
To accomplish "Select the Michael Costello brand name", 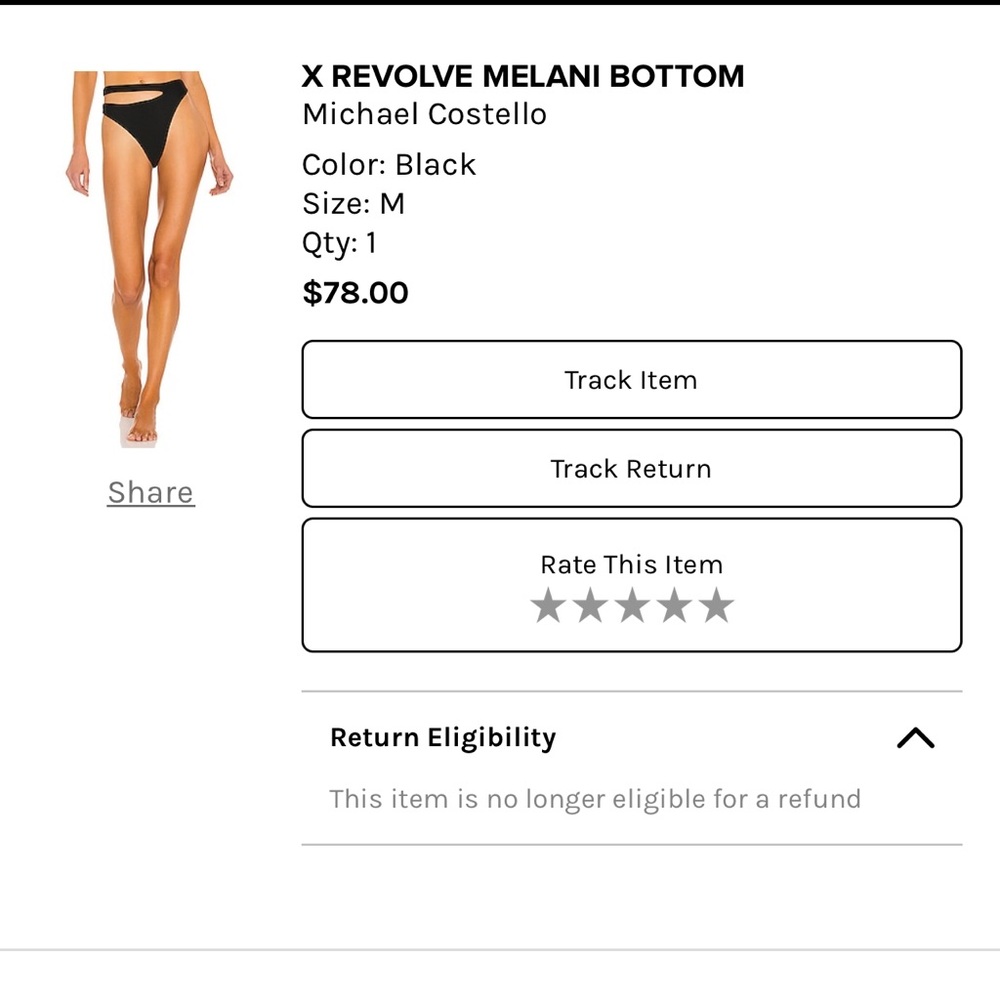I will (x=424, y=114).
